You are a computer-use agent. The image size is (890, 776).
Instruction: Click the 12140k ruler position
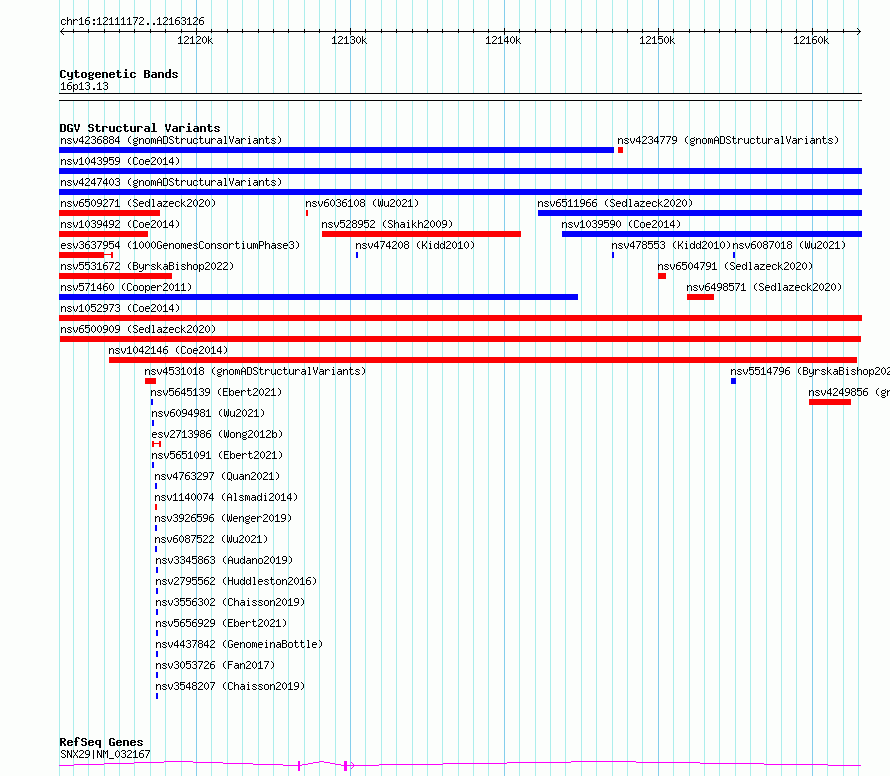(503, 40)
